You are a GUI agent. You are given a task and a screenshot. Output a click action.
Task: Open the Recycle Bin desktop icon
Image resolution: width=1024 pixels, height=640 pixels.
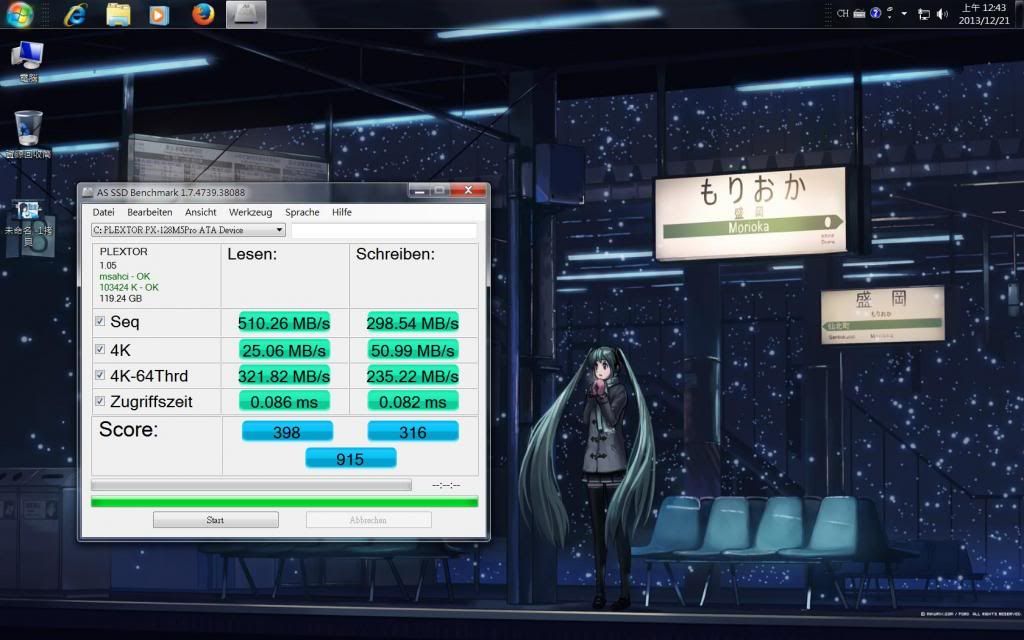[28, 134]
